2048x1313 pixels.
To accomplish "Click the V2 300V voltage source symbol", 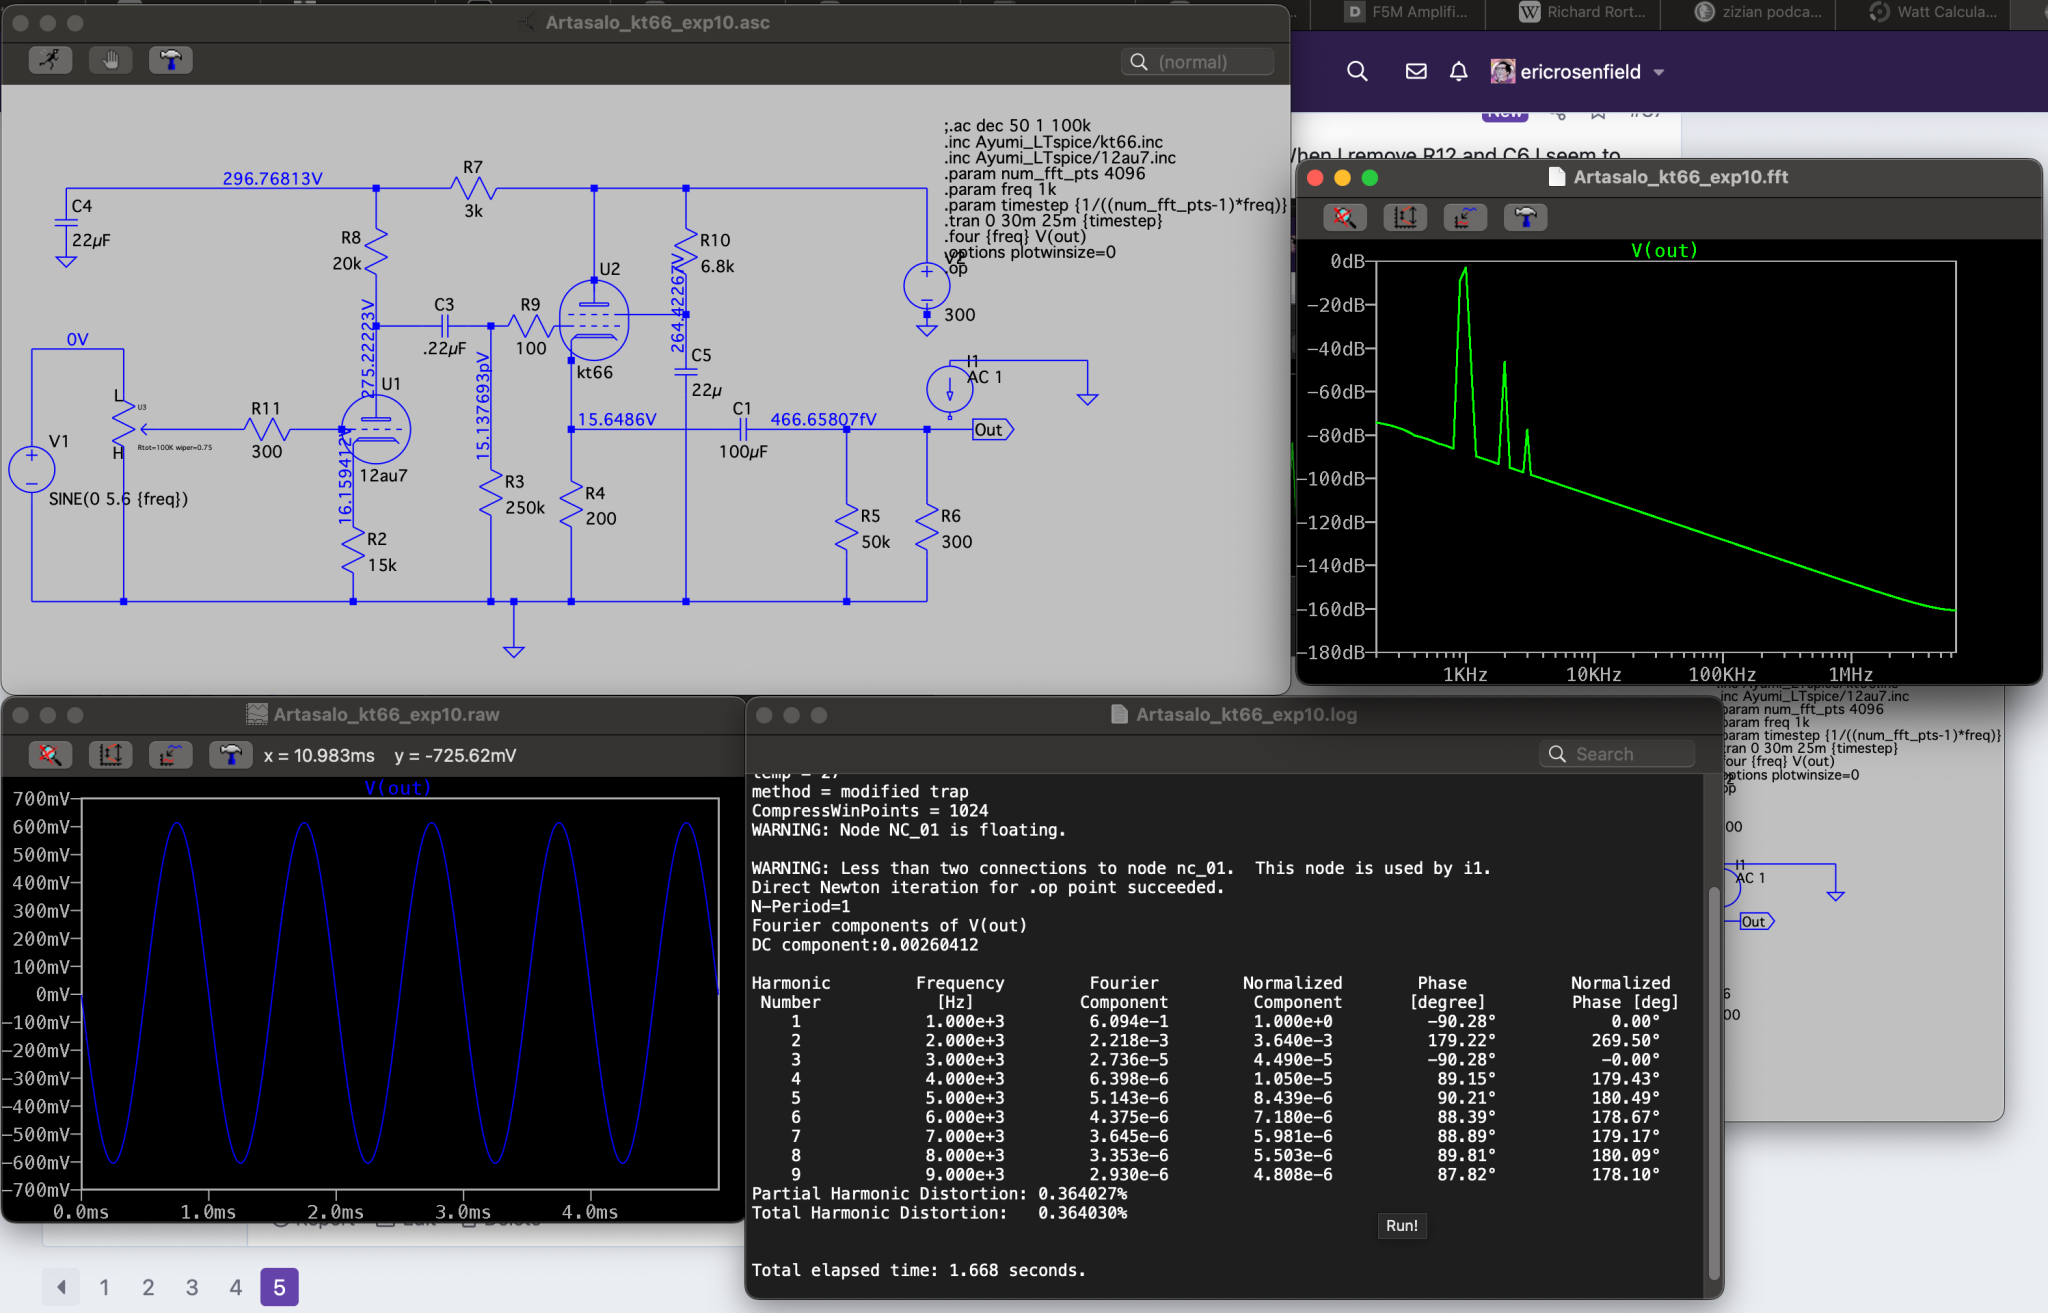I will [927, 286].
